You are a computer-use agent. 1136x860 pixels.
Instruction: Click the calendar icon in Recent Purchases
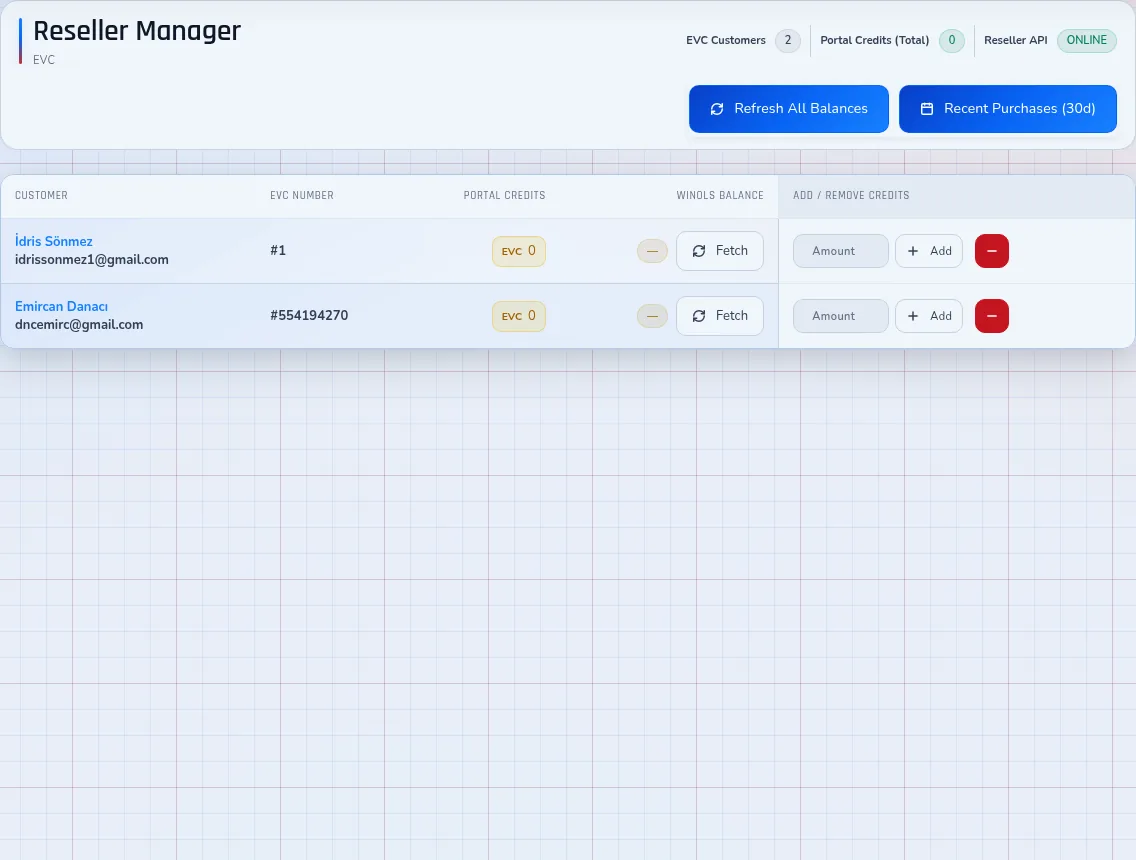927,109
